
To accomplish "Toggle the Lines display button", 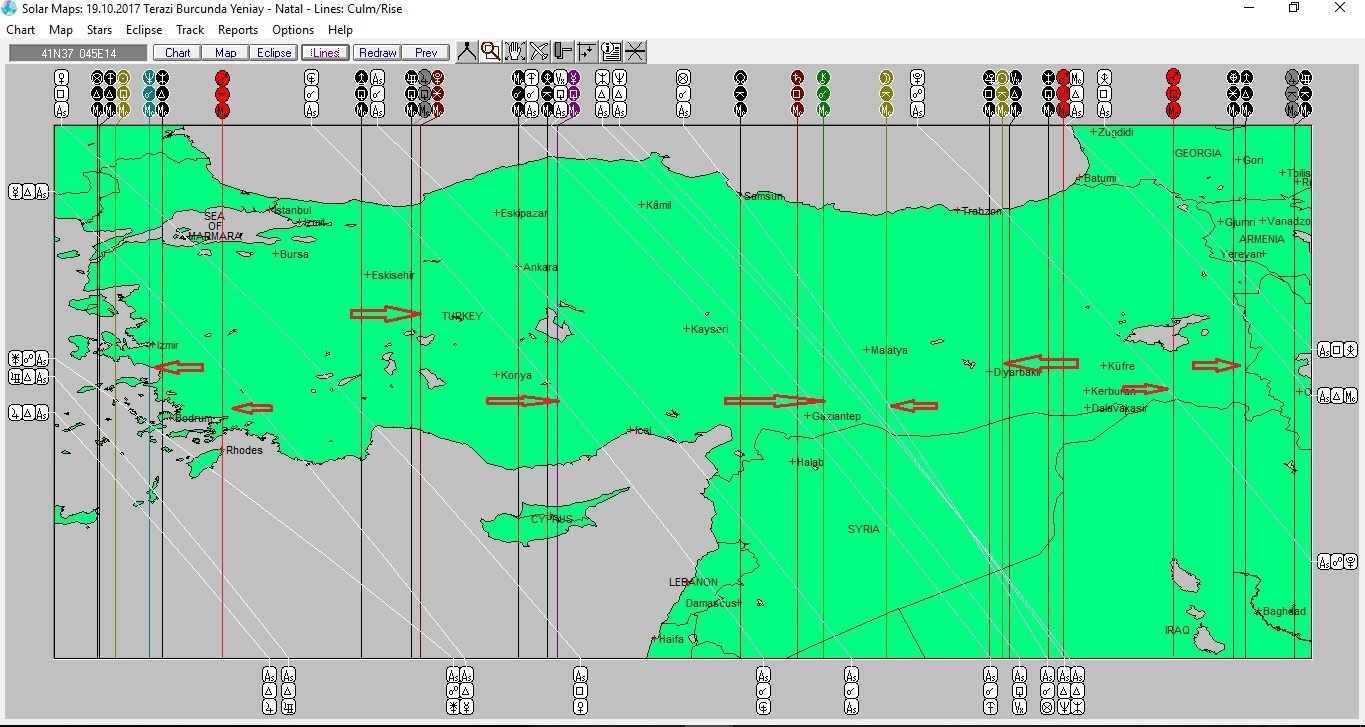I will [x=325, y=53].
